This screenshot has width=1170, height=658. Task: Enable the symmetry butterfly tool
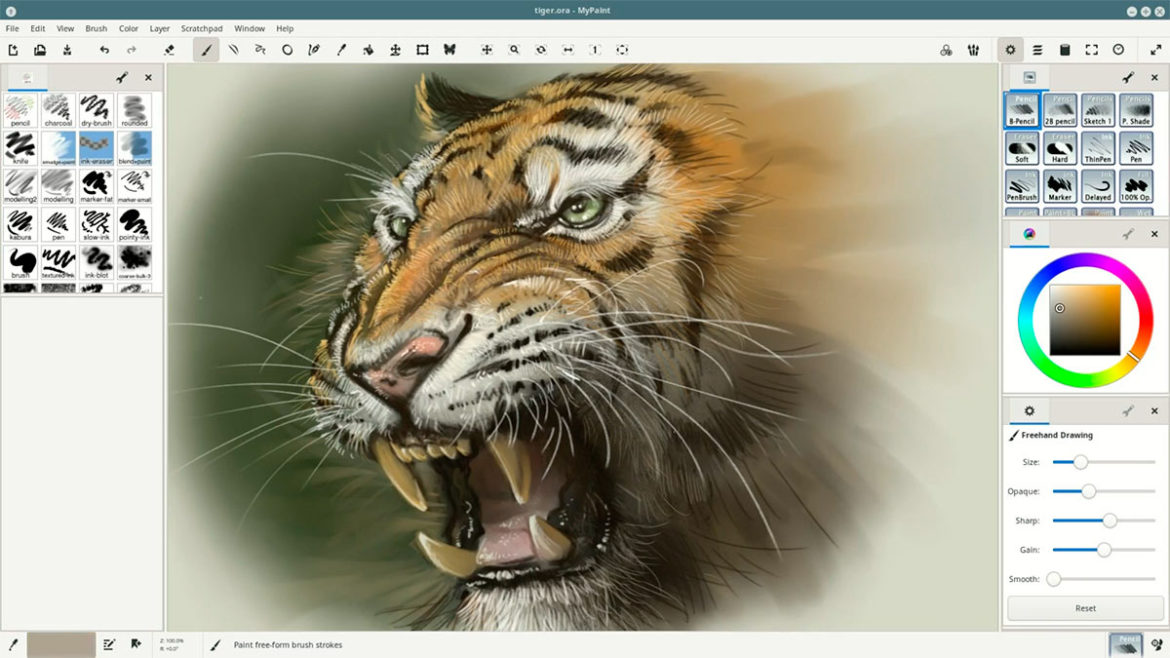[449, 50]
